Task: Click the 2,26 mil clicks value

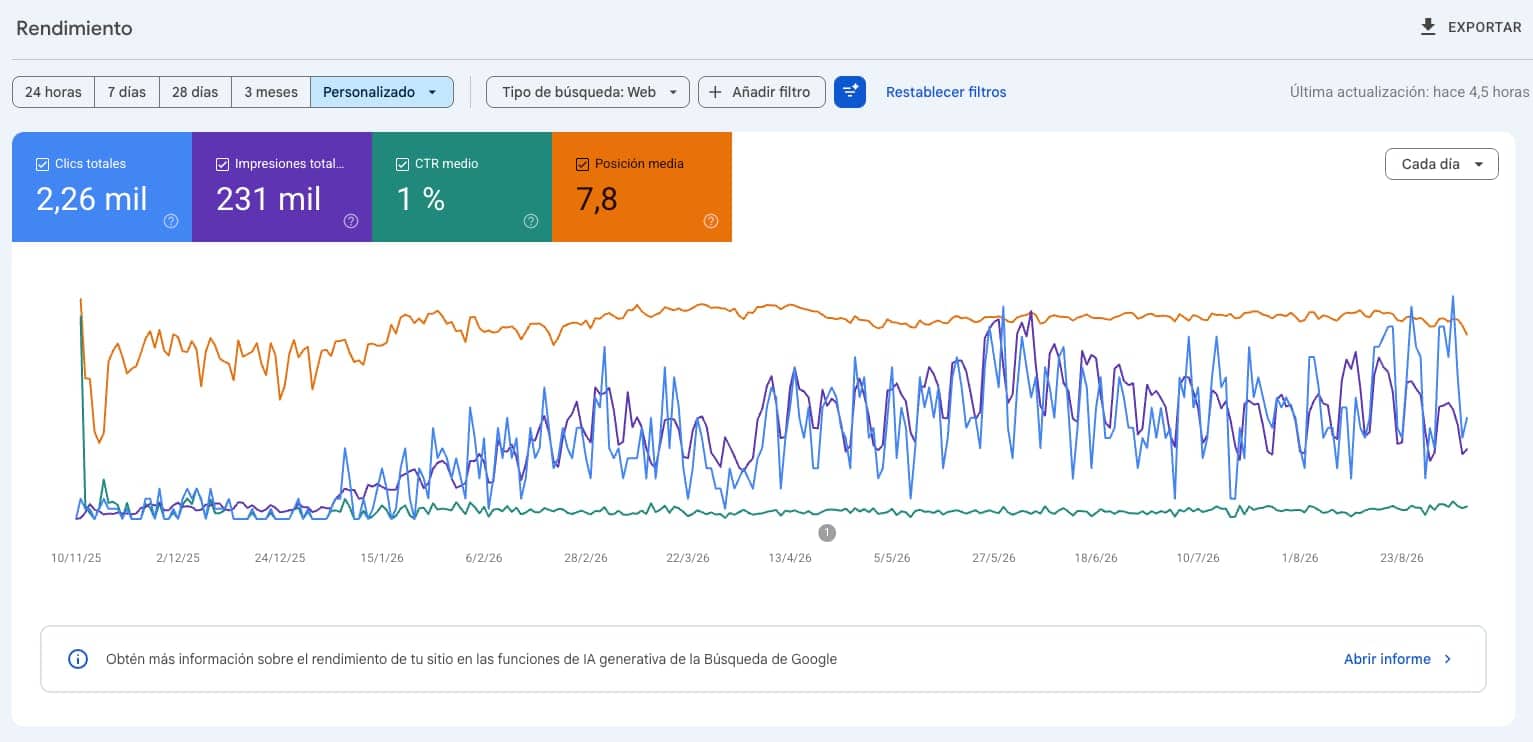Action: point(92,199)
